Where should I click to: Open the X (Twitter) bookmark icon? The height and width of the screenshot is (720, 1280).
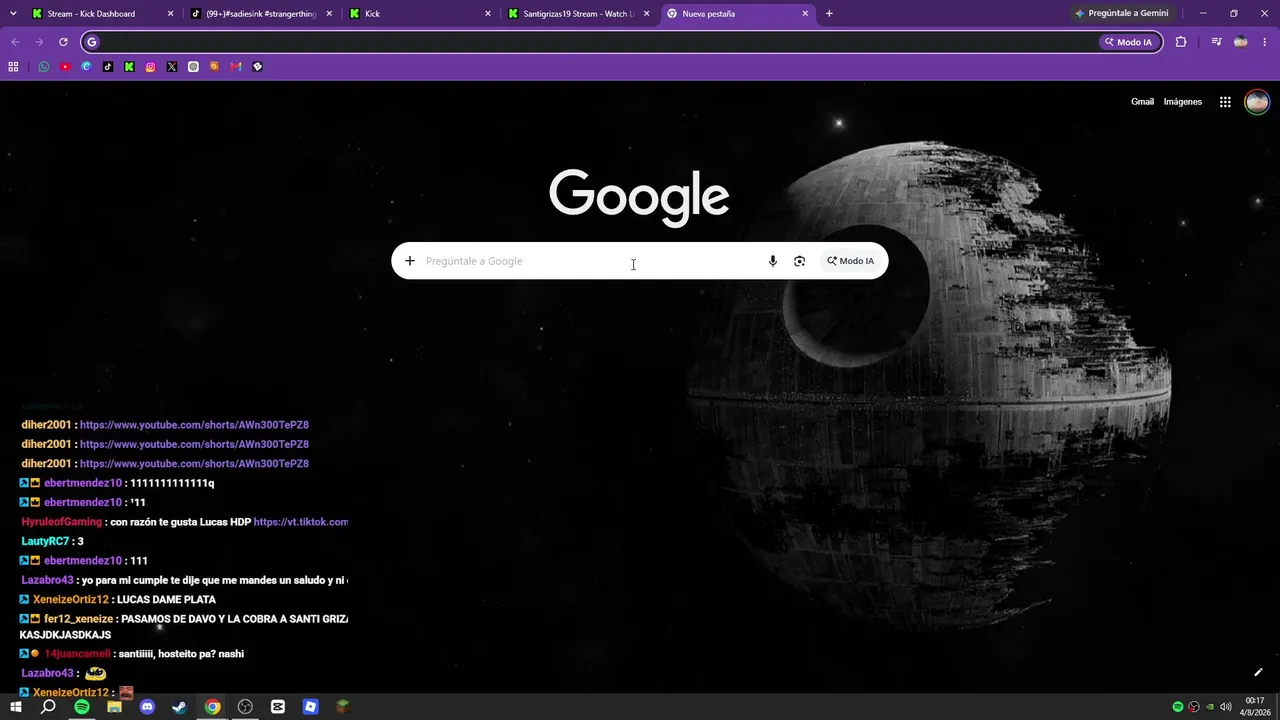(172, 67)
